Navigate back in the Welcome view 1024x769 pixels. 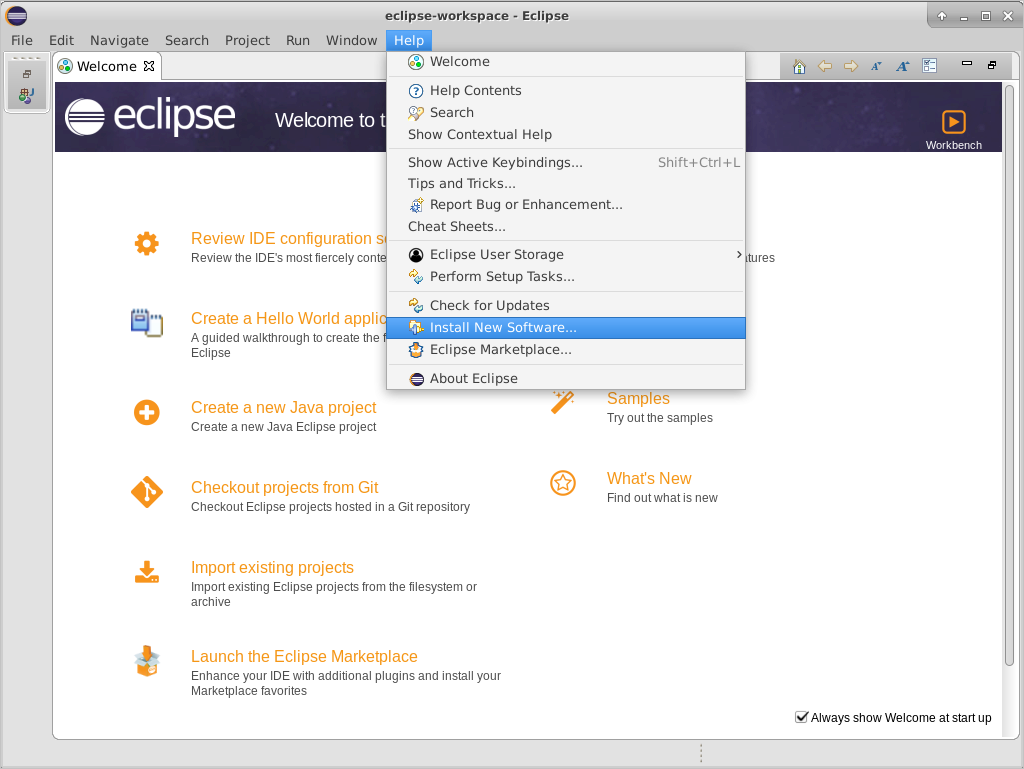823,66
